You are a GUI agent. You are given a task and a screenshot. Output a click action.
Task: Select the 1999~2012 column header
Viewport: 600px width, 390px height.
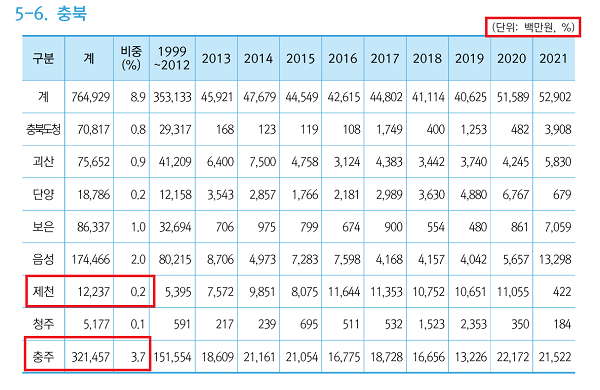click(x=172, y=58)
